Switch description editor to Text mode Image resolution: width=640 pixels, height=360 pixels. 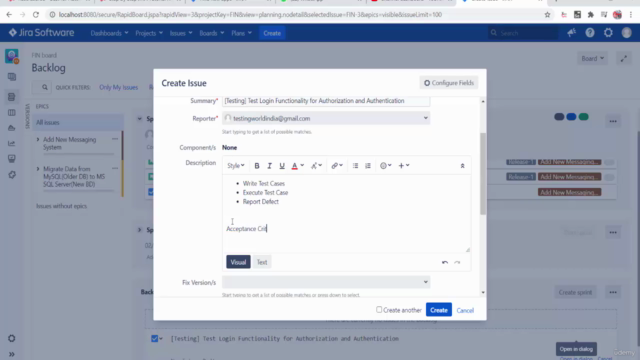coord(262,262)
